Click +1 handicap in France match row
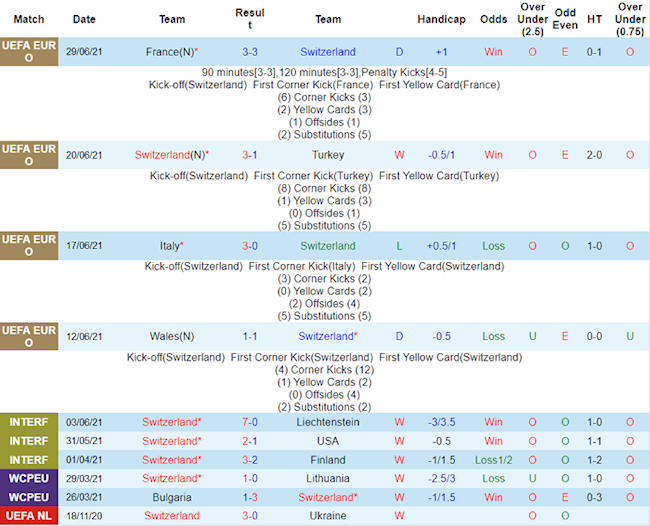The height and width of the screenshot is (526, 650). pos(441,52)
